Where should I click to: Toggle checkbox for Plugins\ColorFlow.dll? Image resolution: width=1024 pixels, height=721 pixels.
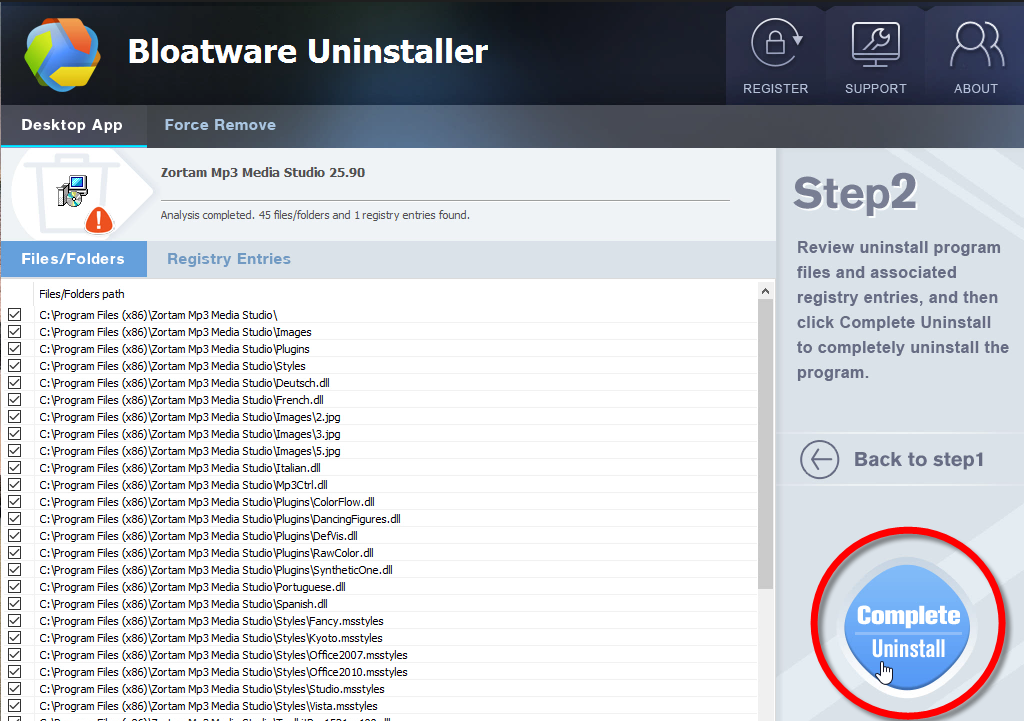coord(14,502)
